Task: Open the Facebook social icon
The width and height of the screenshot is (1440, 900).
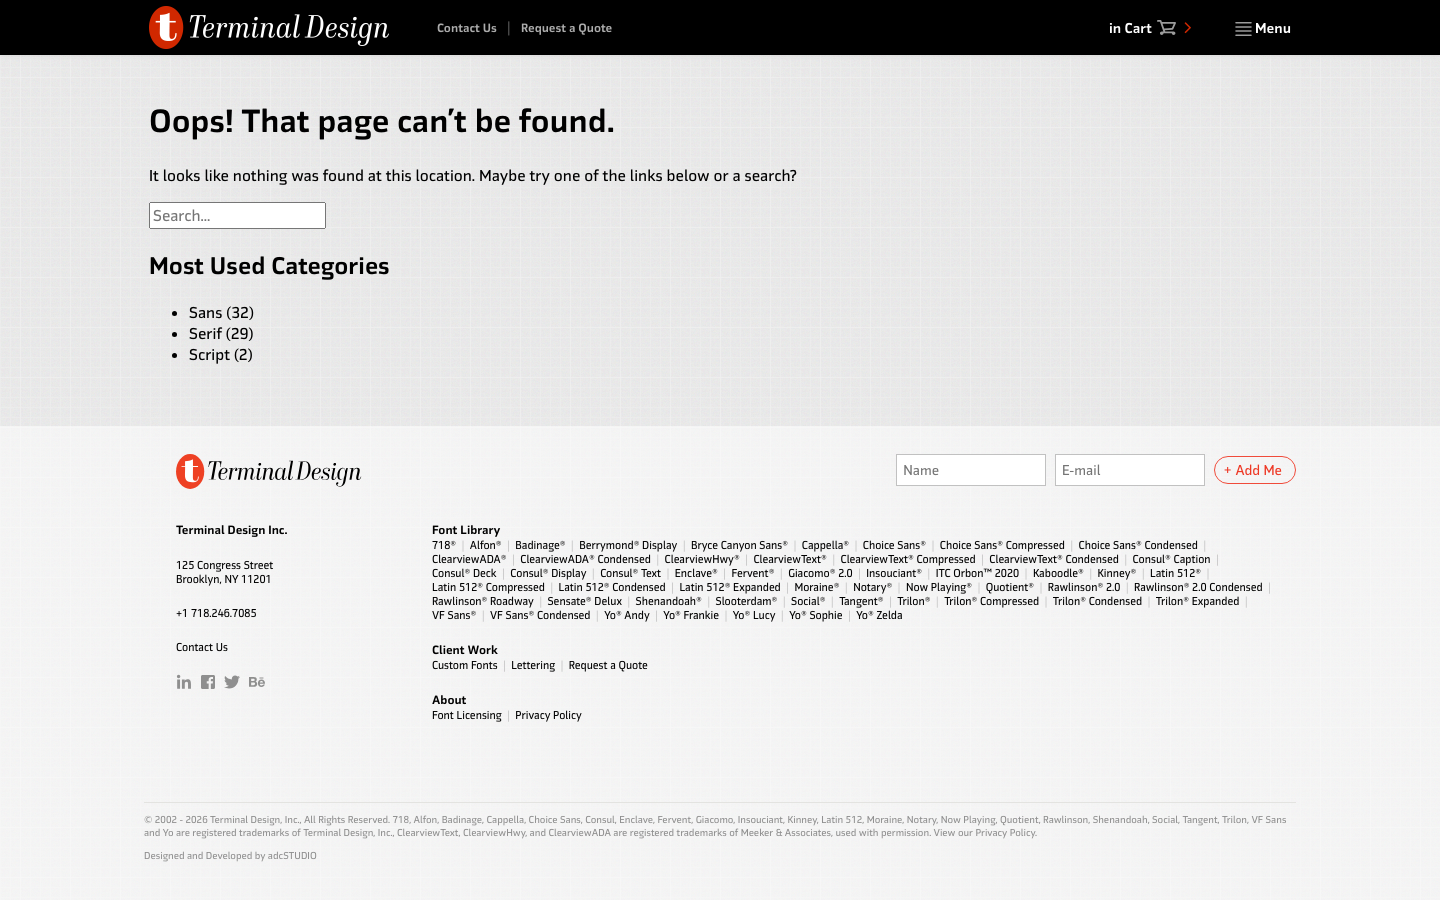Action: [207, 682]
